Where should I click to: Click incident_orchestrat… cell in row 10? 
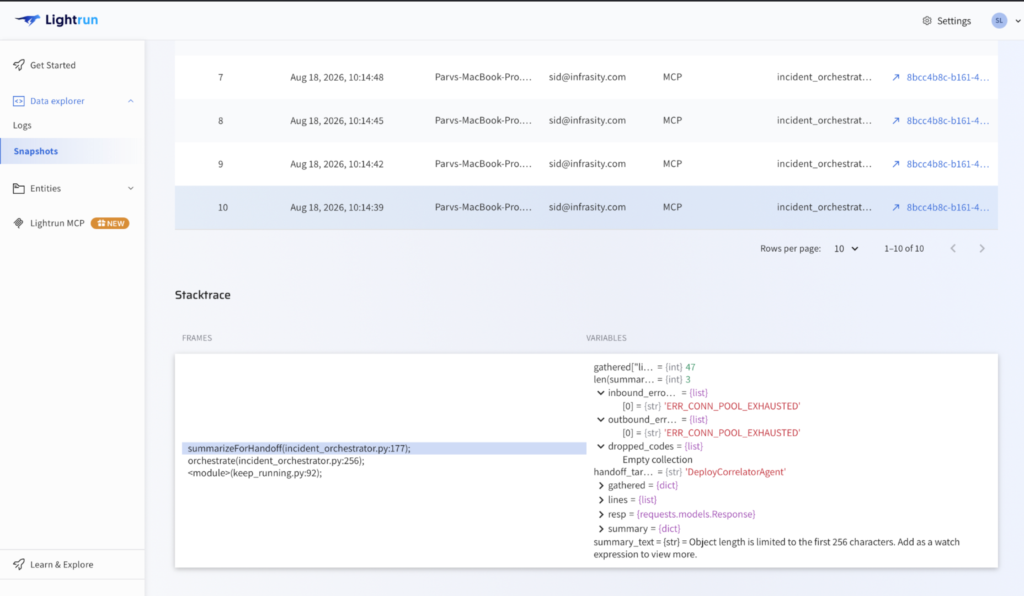click(824, 207)
